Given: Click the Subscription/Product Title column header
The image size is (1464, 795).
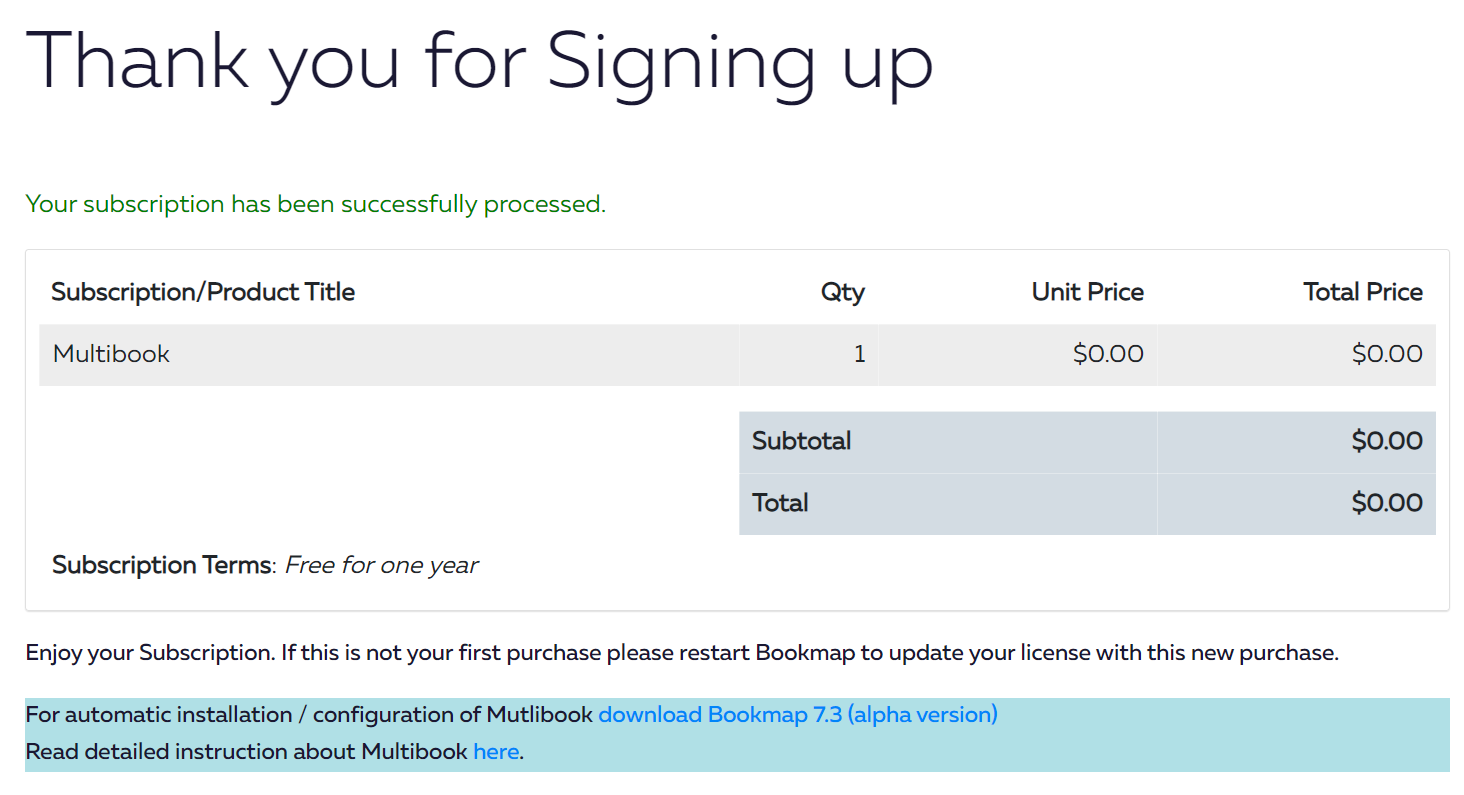Looking at the screenshot, I should click(203, 292).
